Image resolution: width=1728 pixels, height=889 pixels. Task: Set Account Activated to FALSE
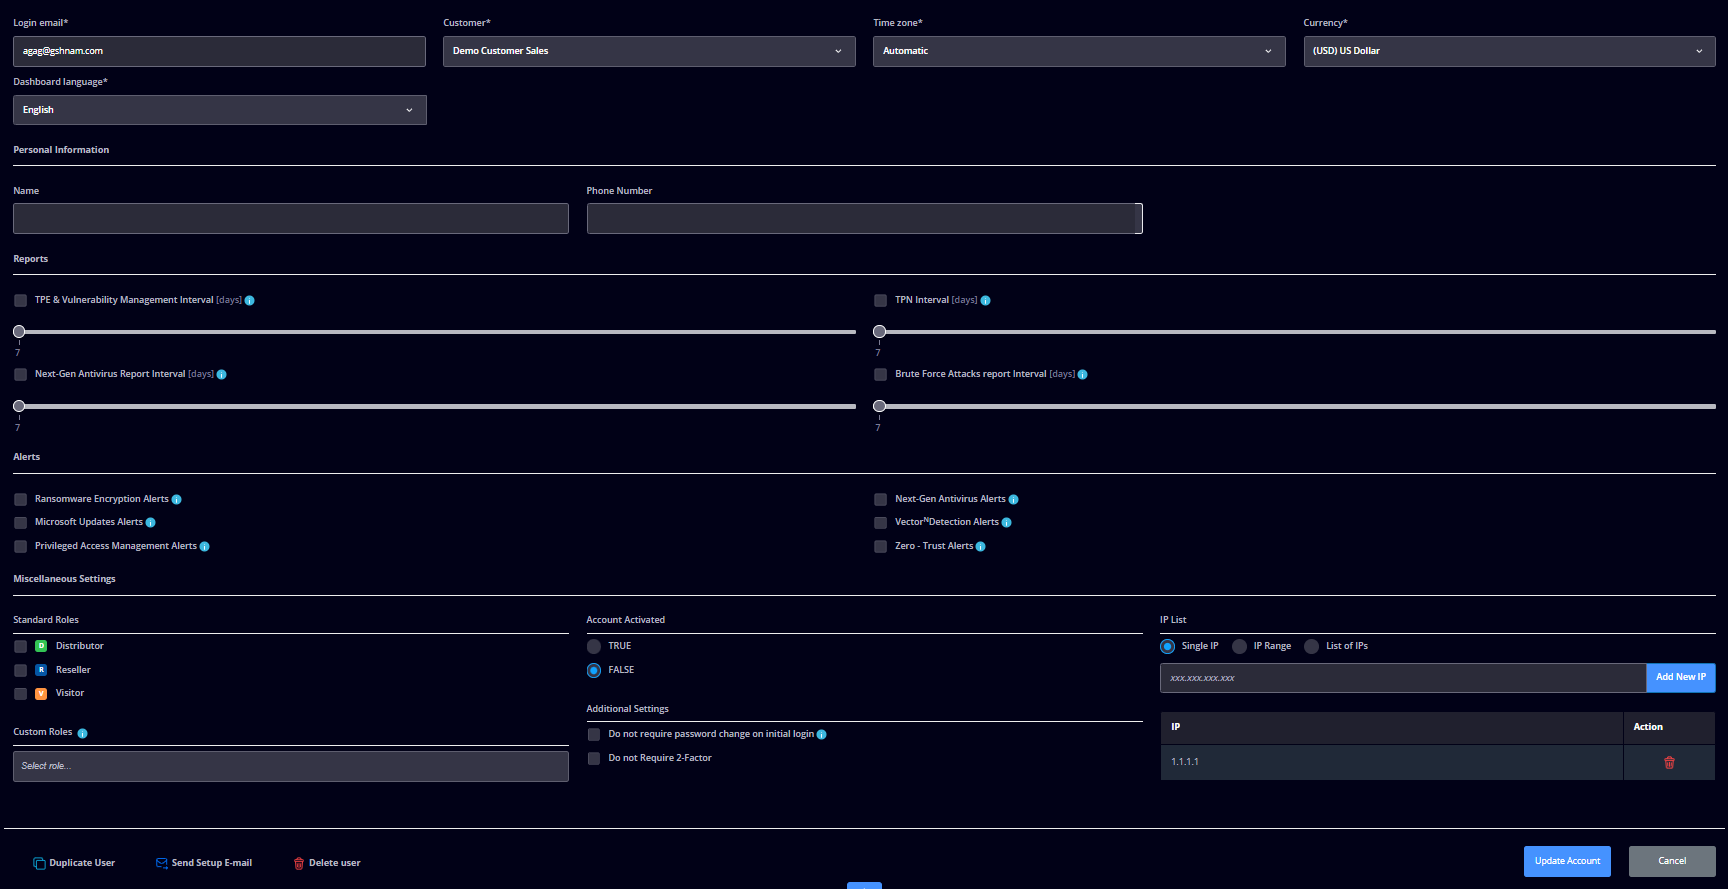point(594,670)
